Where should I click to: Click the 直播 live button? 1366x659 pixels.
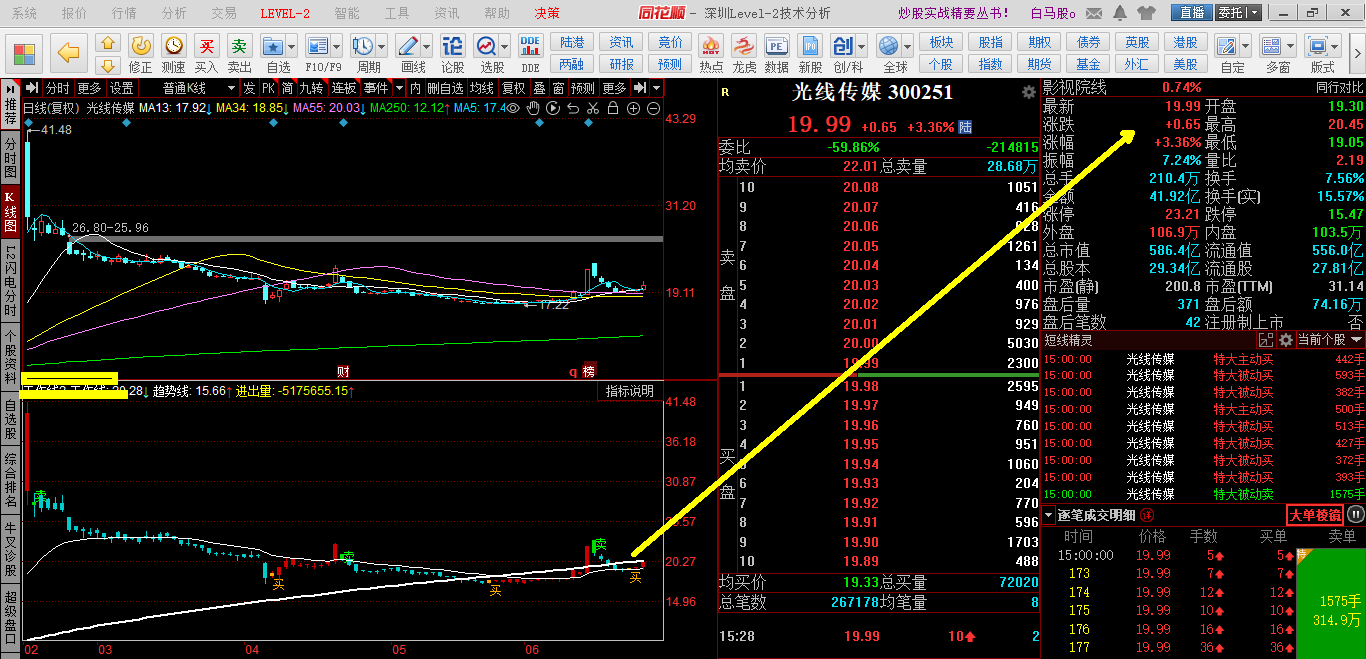pyautogui.click(x=1191, y=12)
